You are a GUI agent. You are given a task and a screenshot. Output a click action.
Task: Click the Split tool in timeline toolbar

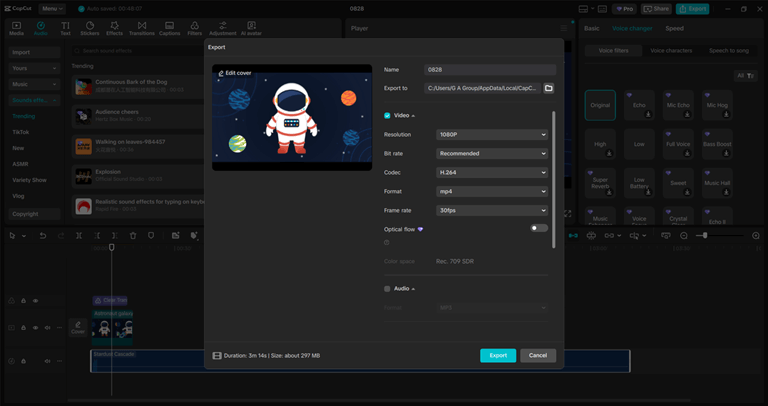pos(79,236)
